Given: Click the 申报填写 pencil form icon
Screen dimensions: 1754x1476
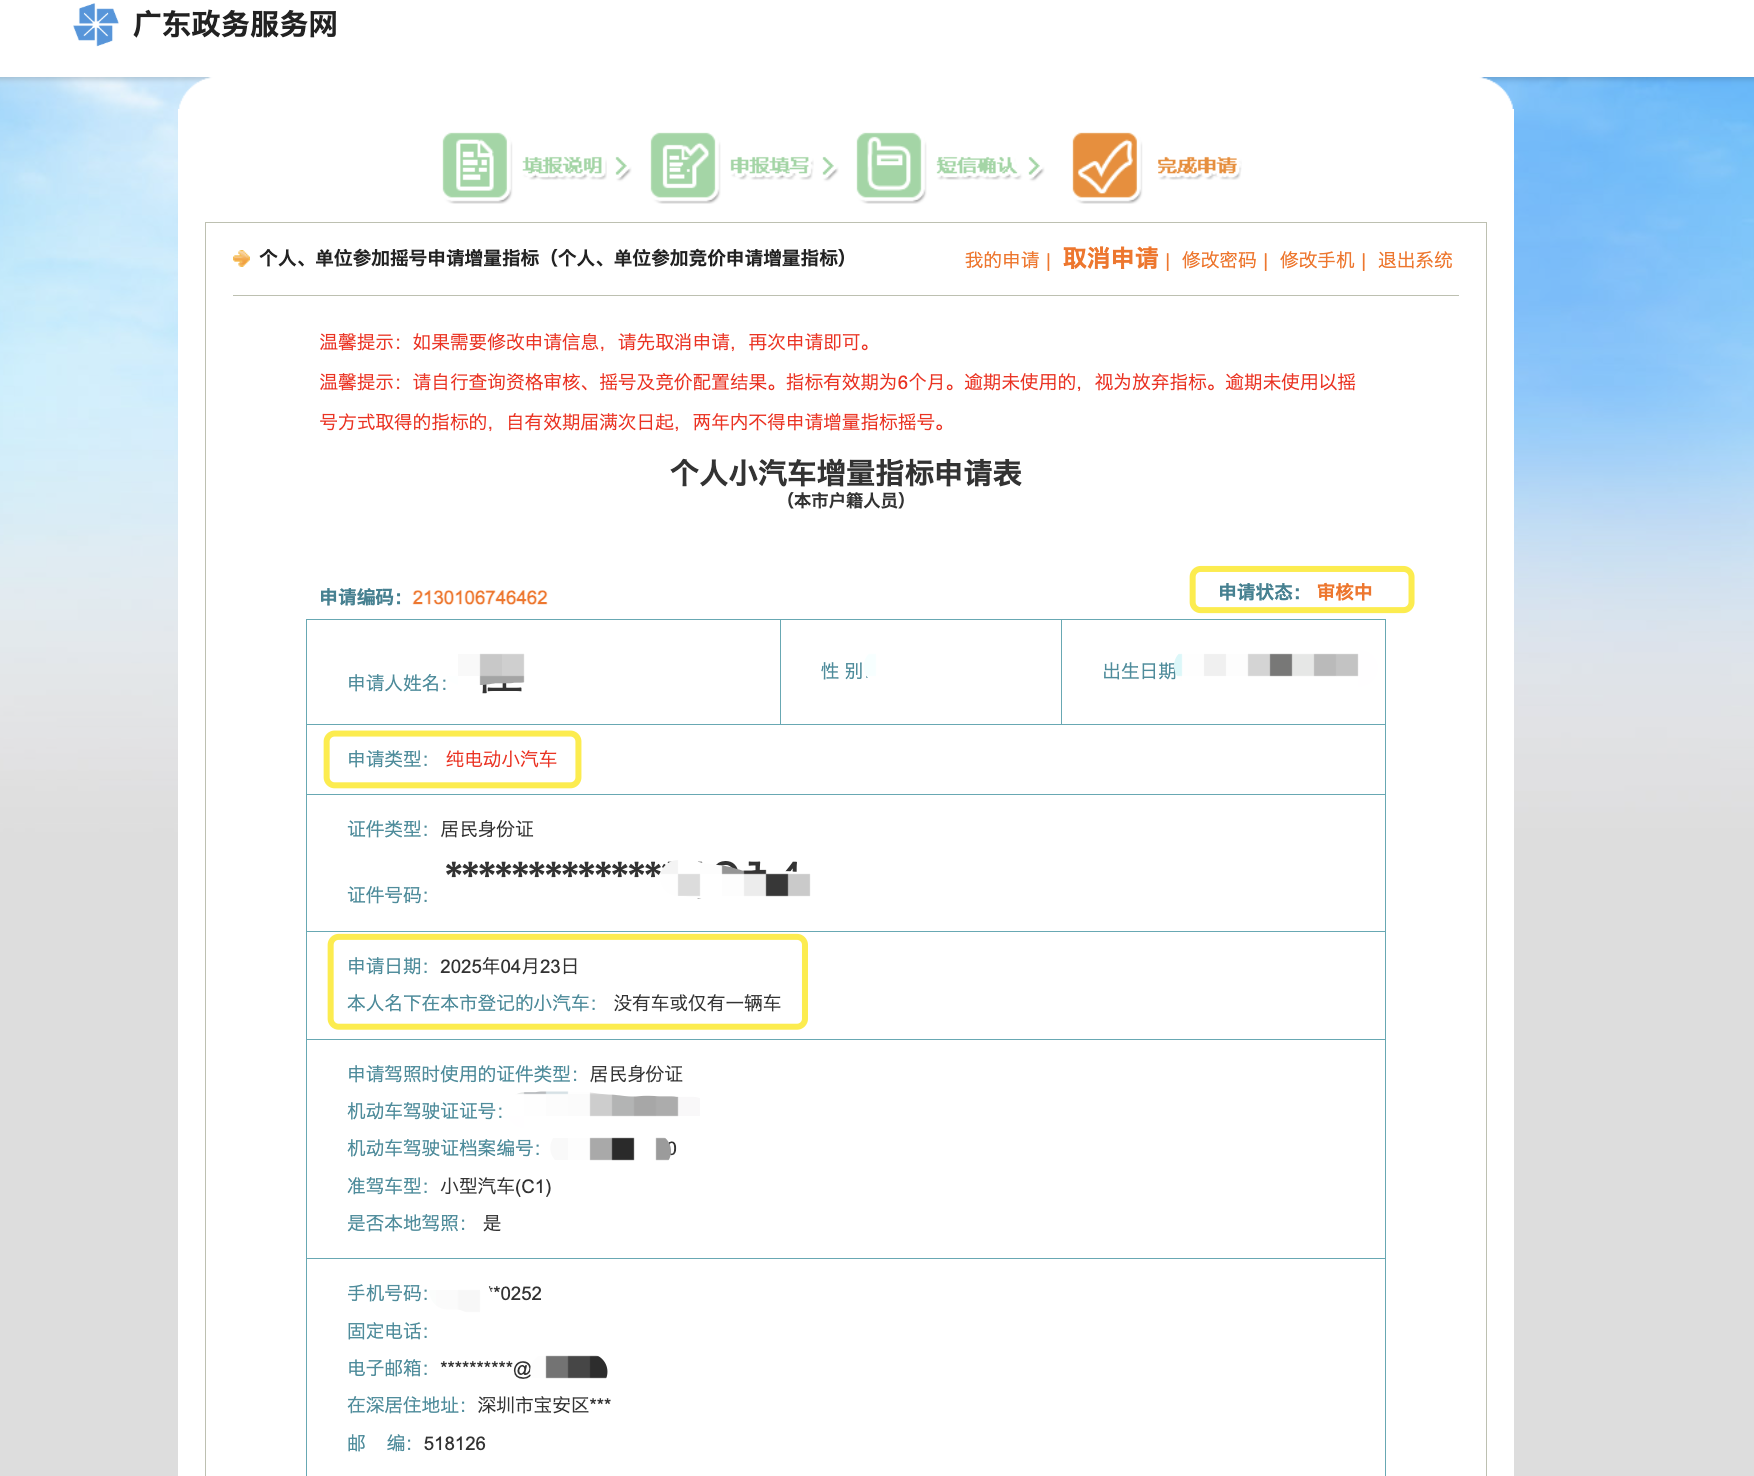Looking at the screenshot, I should coord(683,166).
